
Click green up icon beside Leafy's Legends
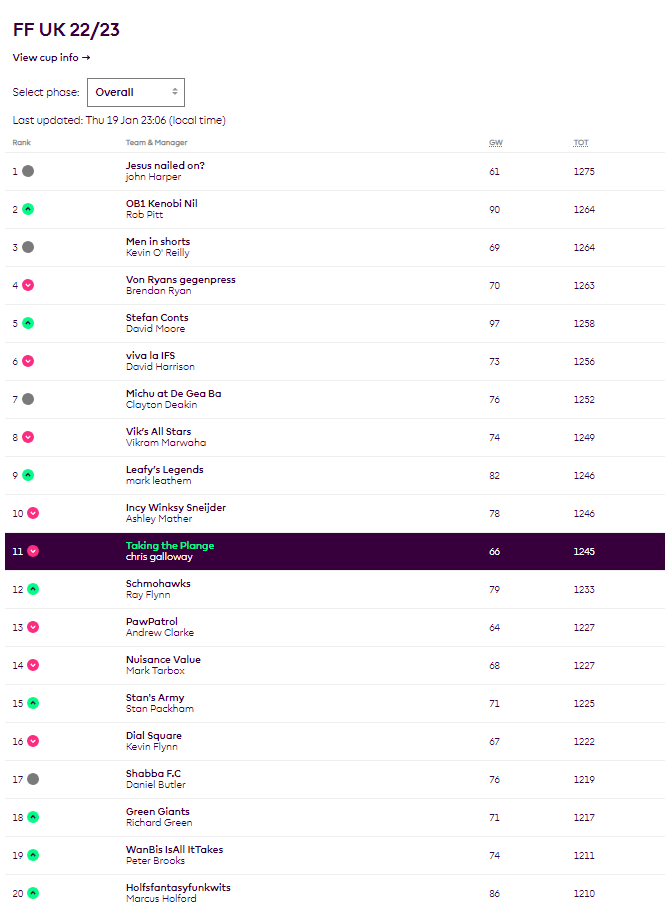tap(28, 475)
